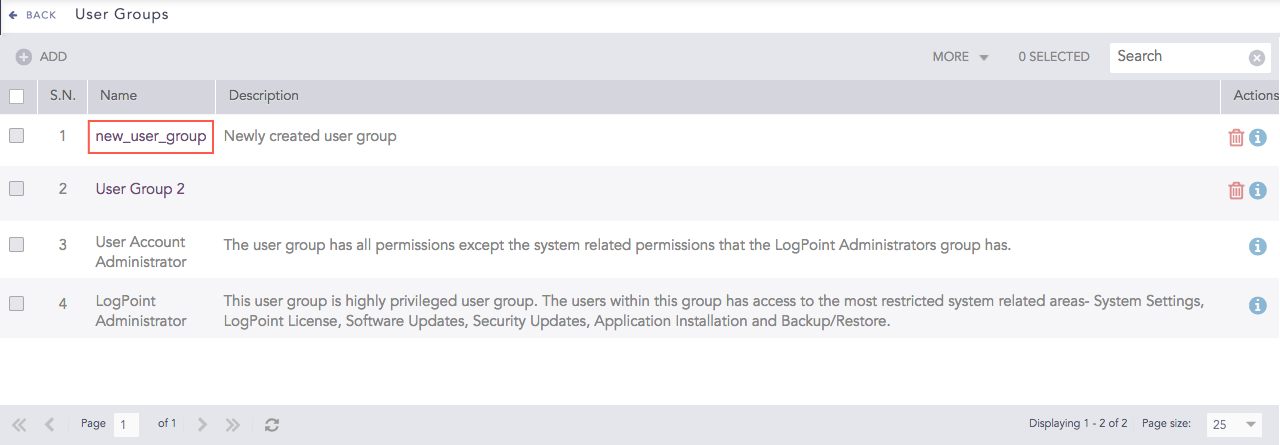This screenshot has width=1280, height=445.
Task: Click the Description column header
Action: [x=264, y=96]
